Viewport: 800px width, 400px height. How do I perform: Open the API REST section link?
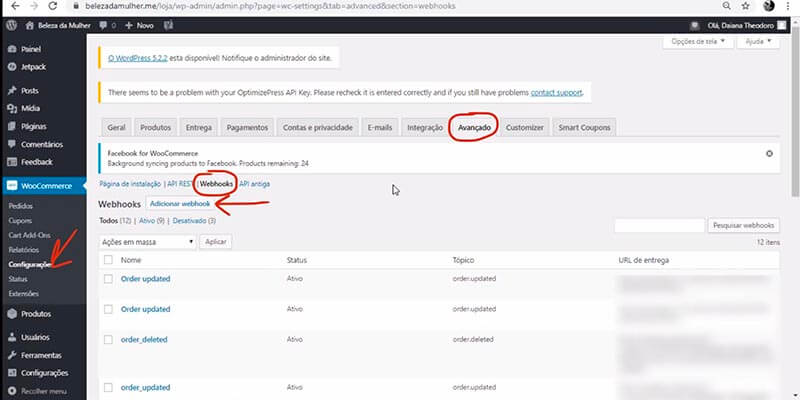coord(181,184)
